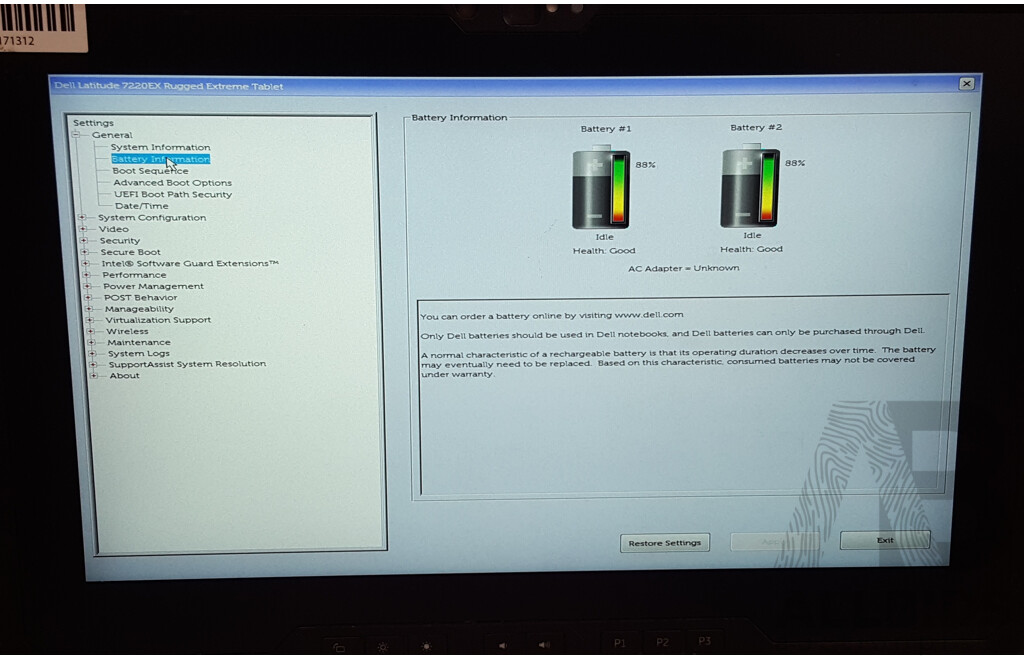Expand the Video settings node
1024x660 pixels.
coord(83,229)
